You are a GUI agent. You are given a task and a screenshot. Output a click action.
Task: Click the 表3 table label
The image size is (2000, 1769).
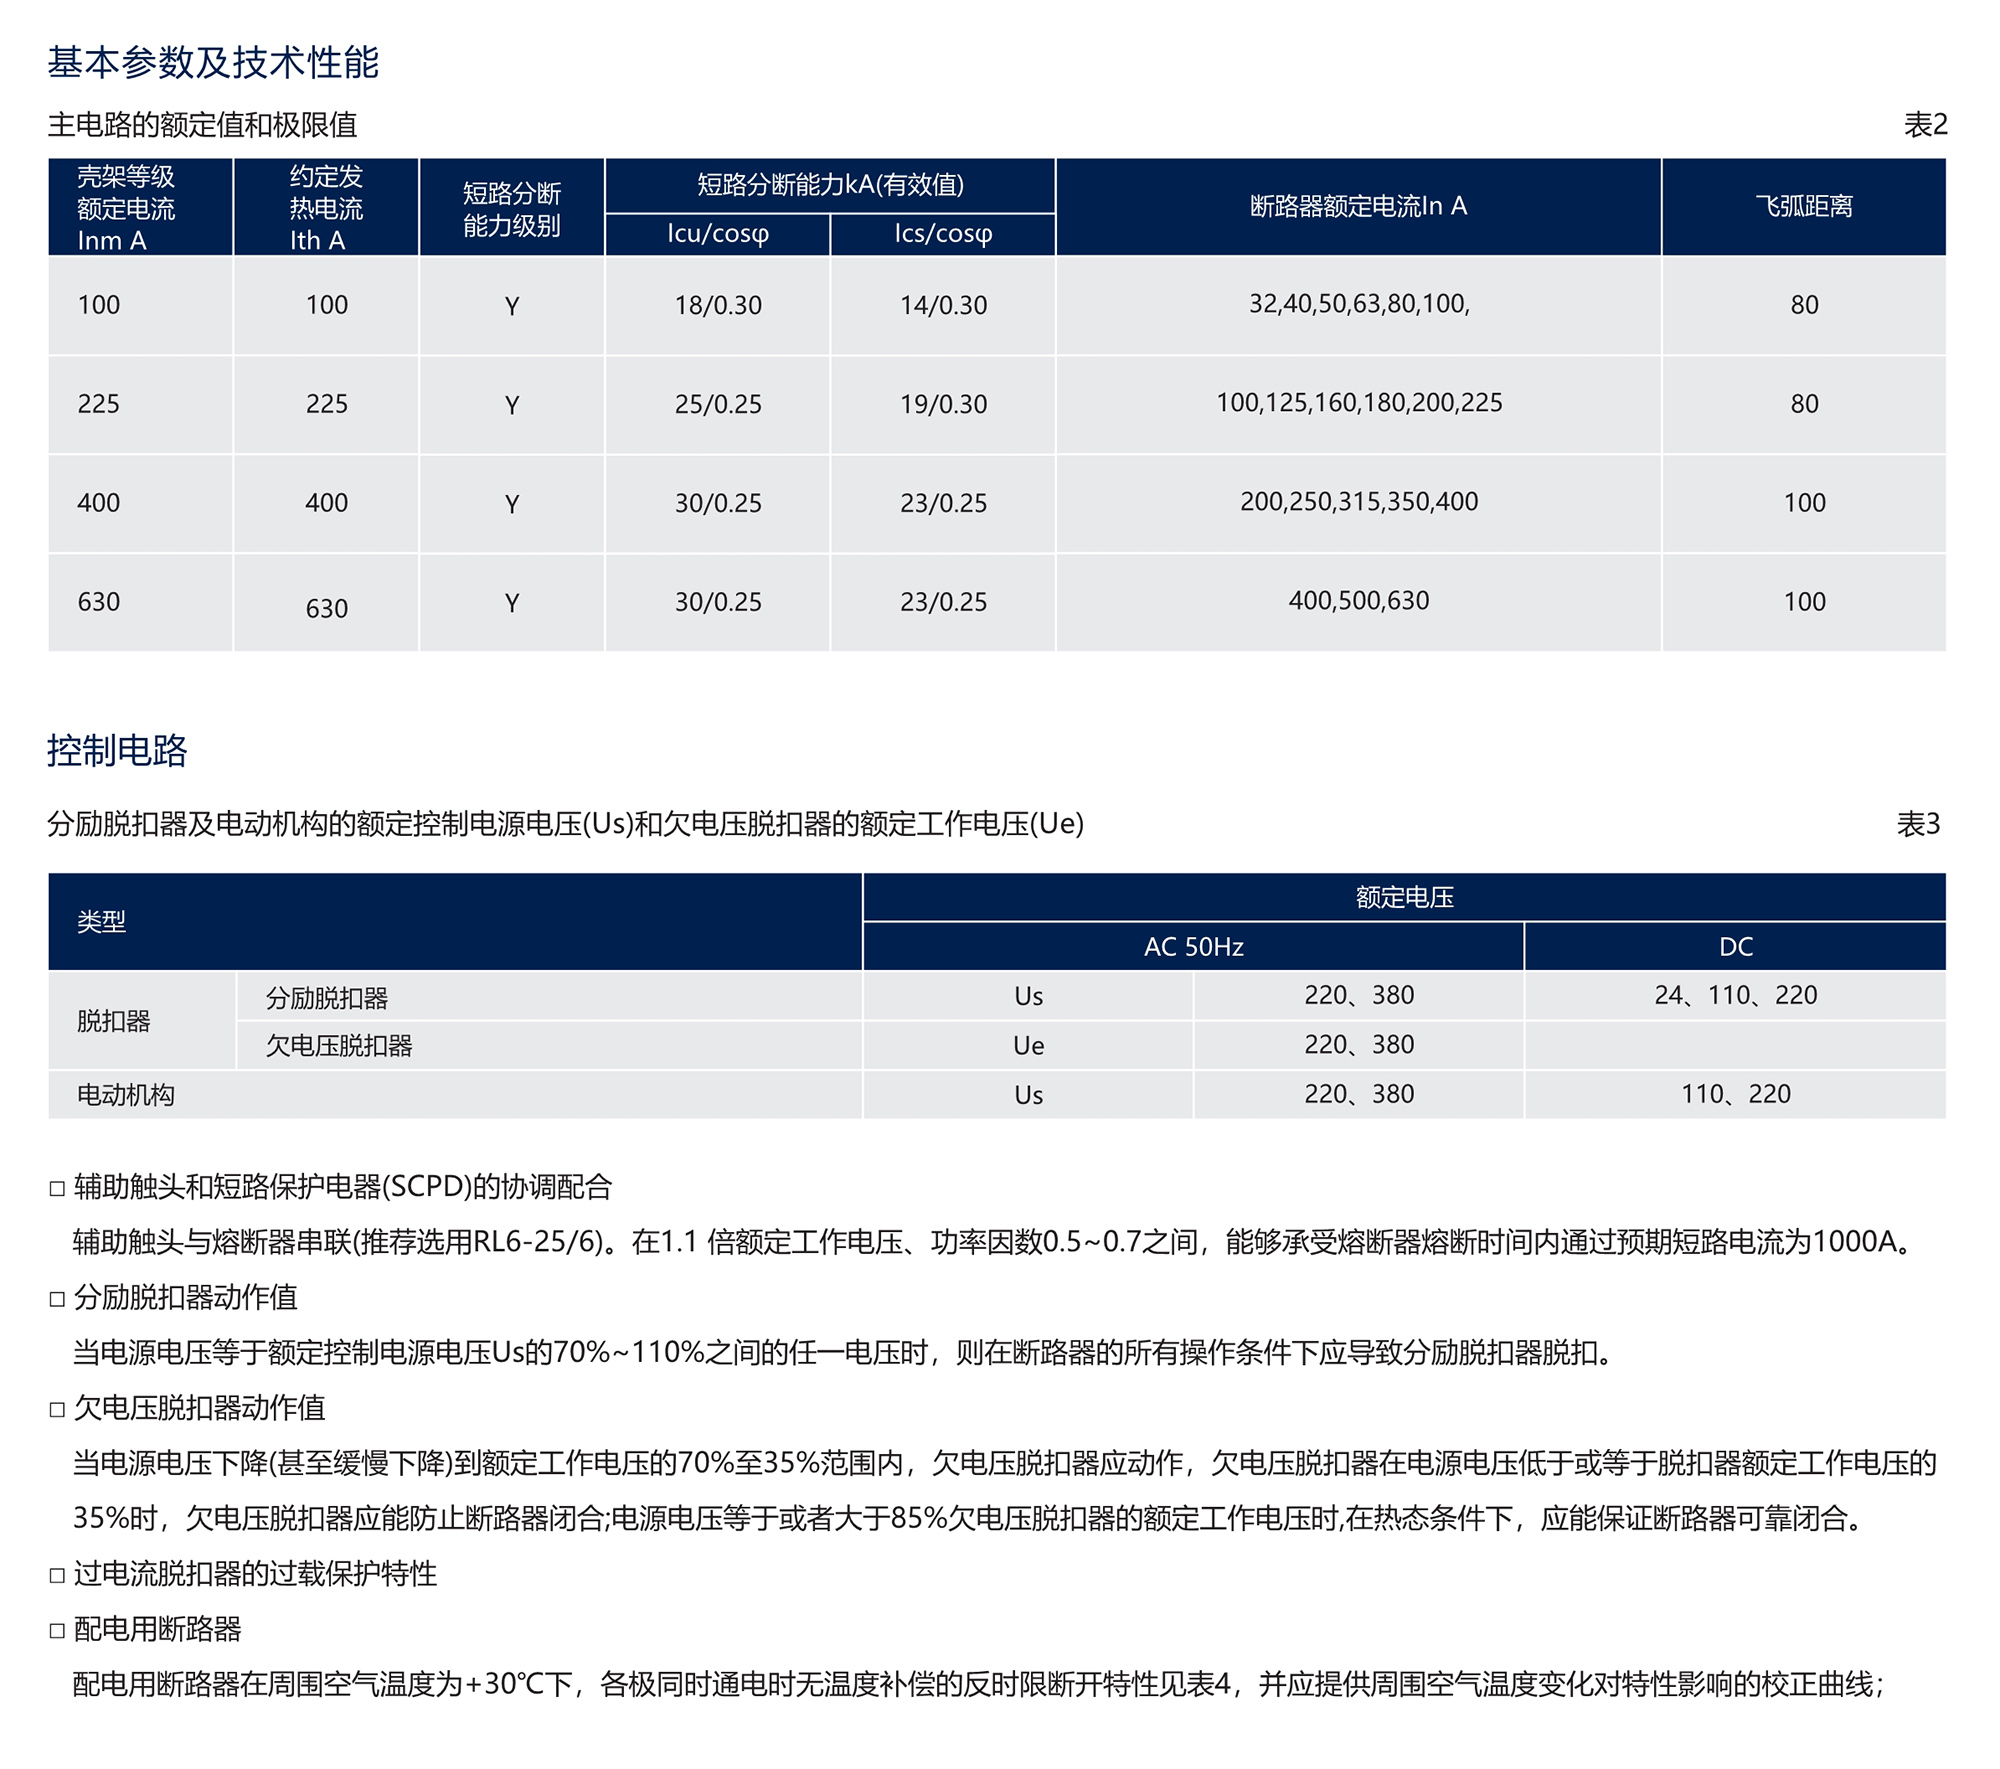(1918, 824)
